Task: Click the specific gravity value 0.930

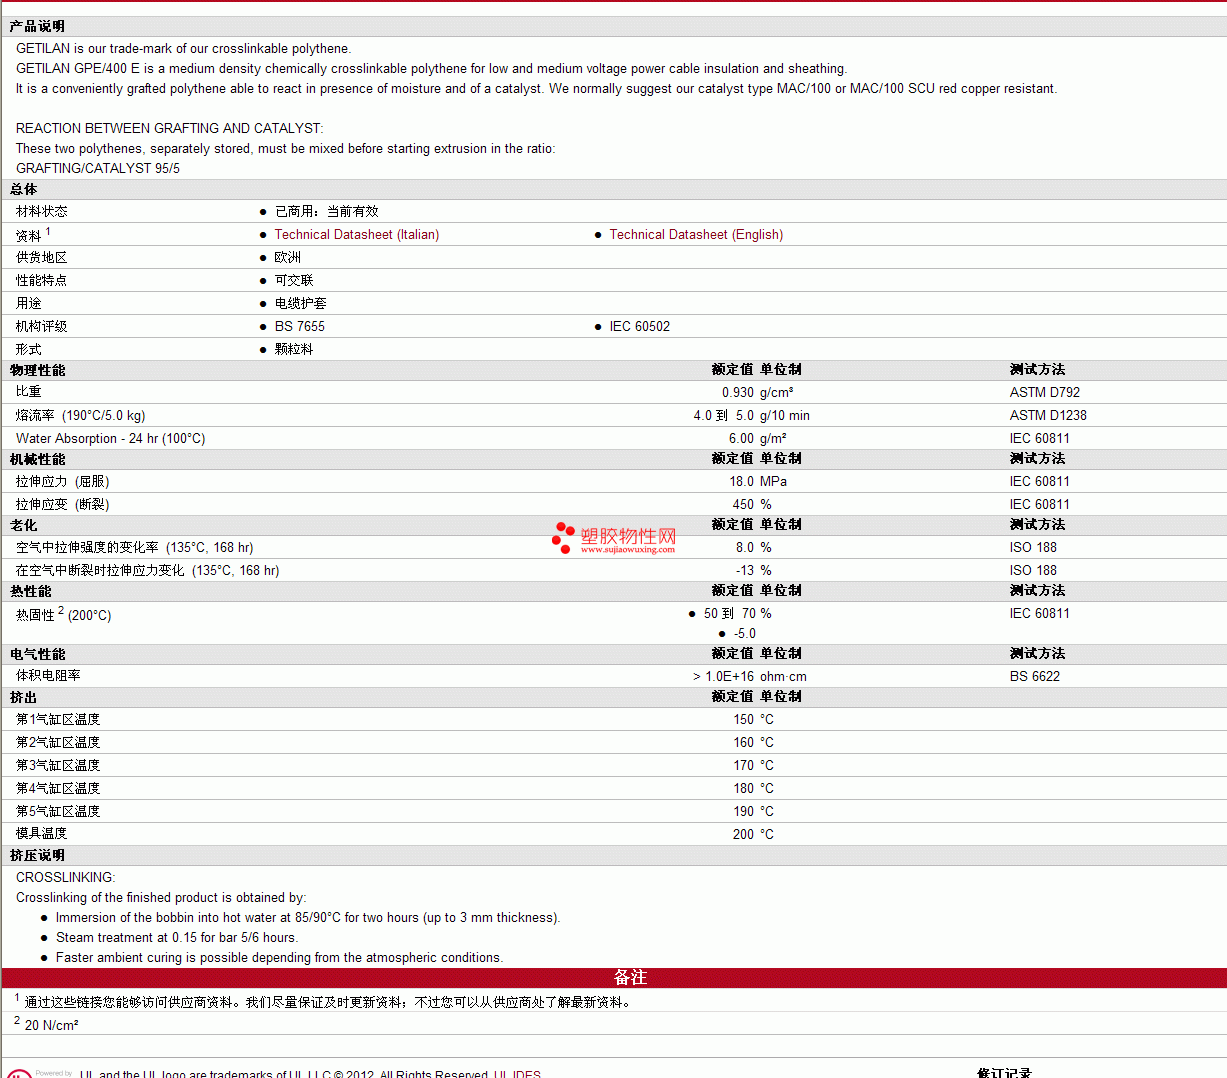Action: [738, 393]
